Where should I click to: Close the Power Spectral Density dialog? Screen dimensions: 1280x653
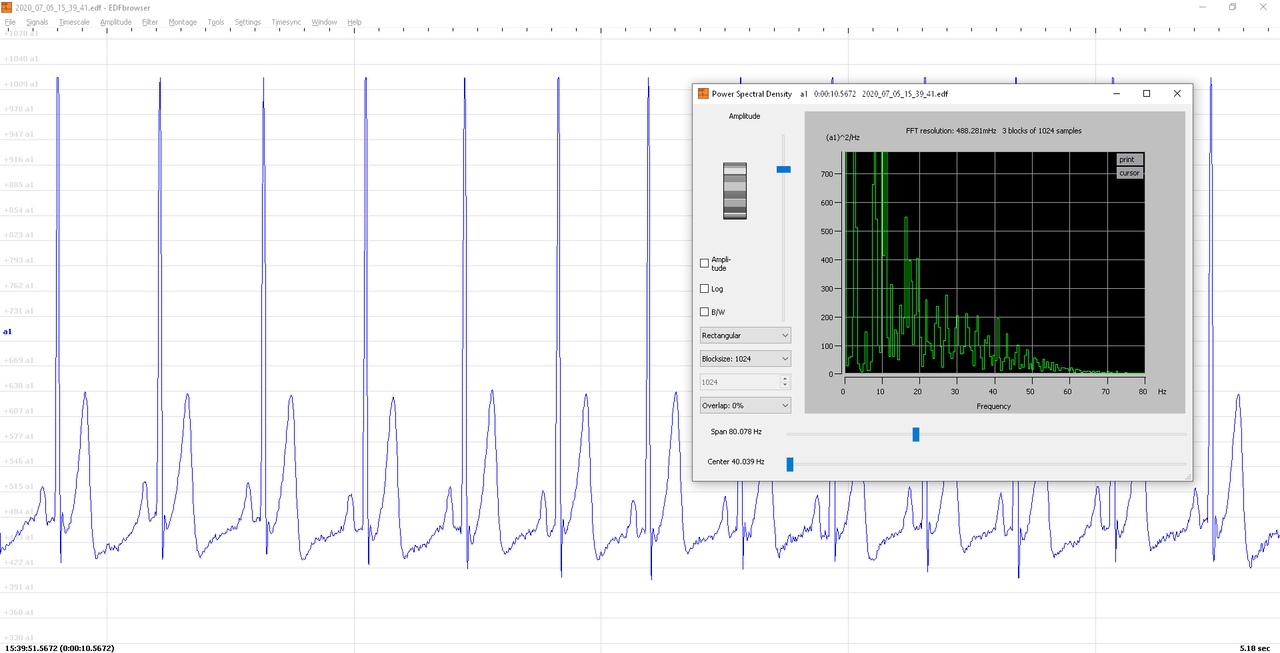click(1177, 94)
